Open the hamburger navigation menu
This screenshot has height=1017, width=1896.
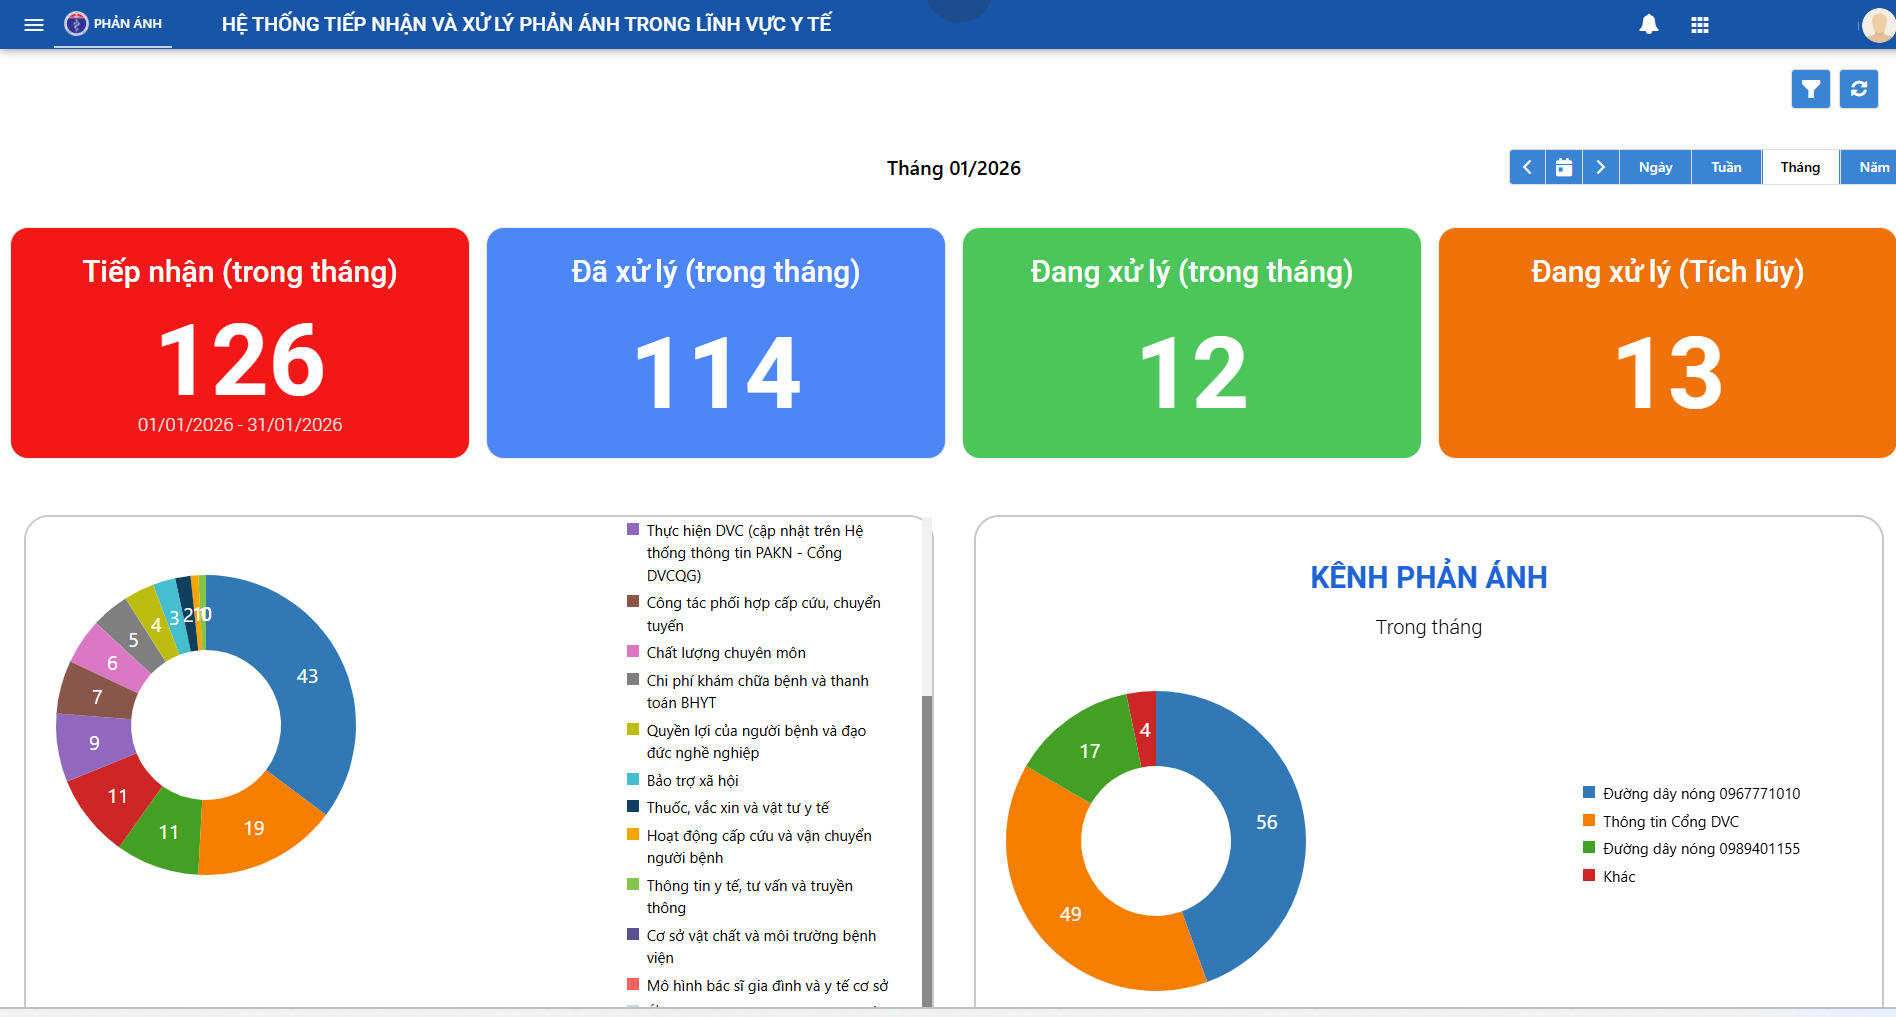click(33, 24)
